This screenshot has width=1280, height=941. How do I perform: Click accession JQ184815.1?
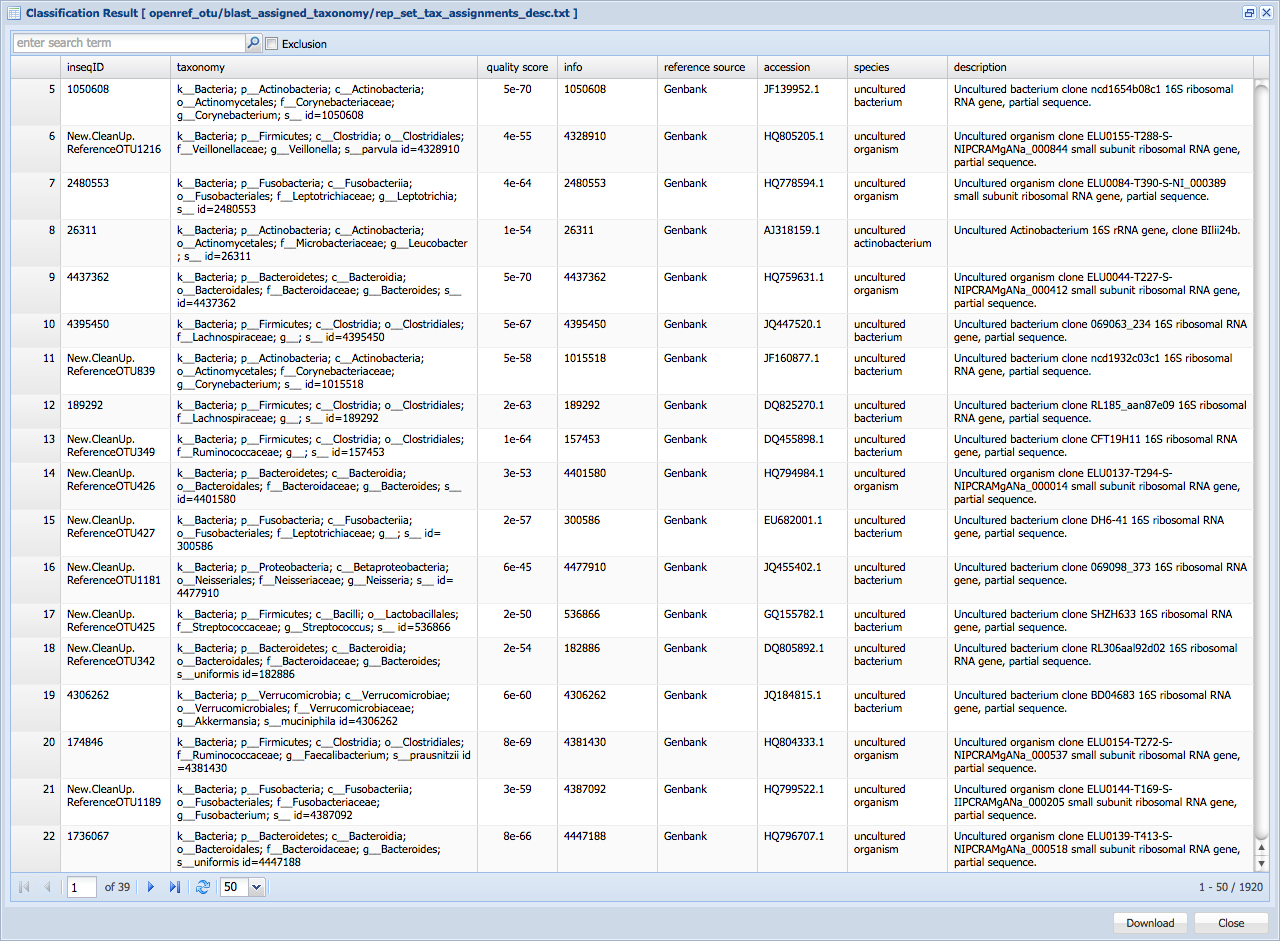pyautogui.click(x=792, y=695)
